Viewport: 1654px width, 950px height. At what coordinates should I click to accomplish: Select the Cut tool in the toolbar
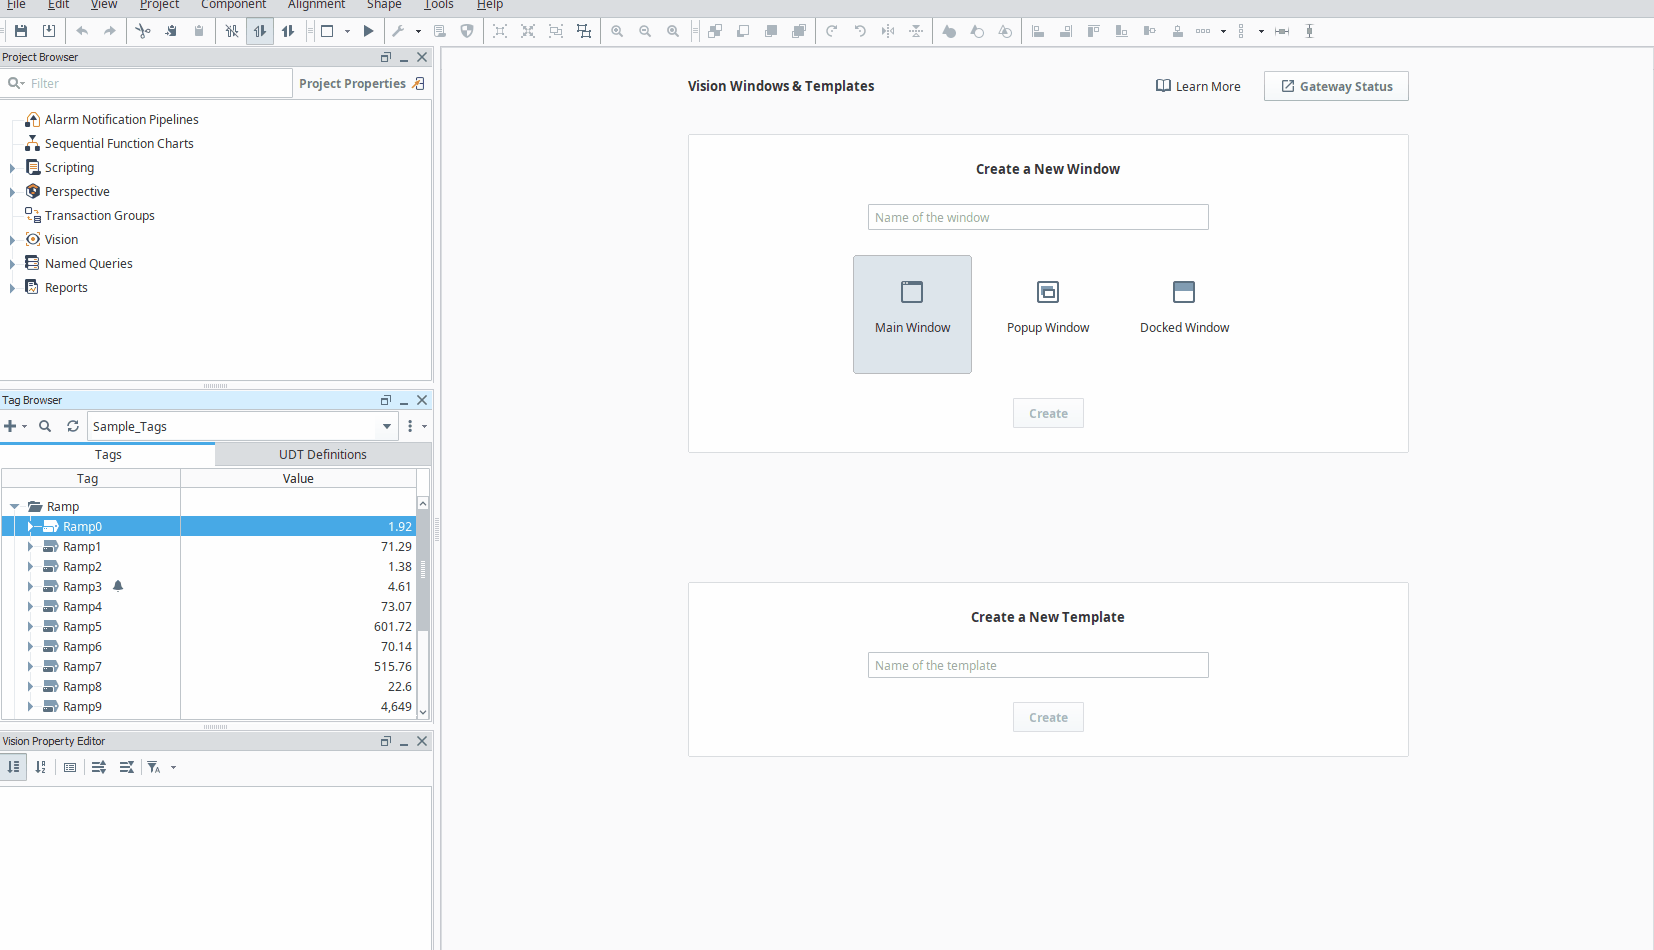(x=143, y=31)
